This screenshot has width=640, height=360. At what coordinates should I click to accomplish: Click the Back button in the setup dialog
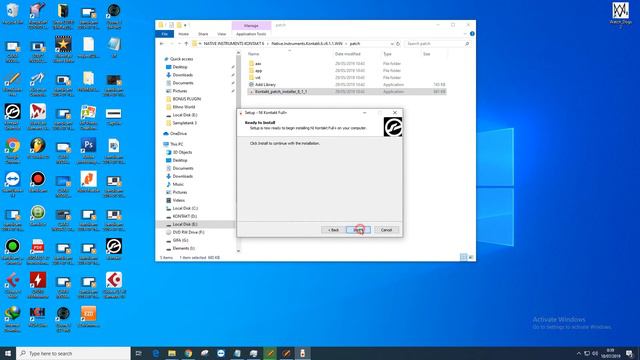coord(333,230)
